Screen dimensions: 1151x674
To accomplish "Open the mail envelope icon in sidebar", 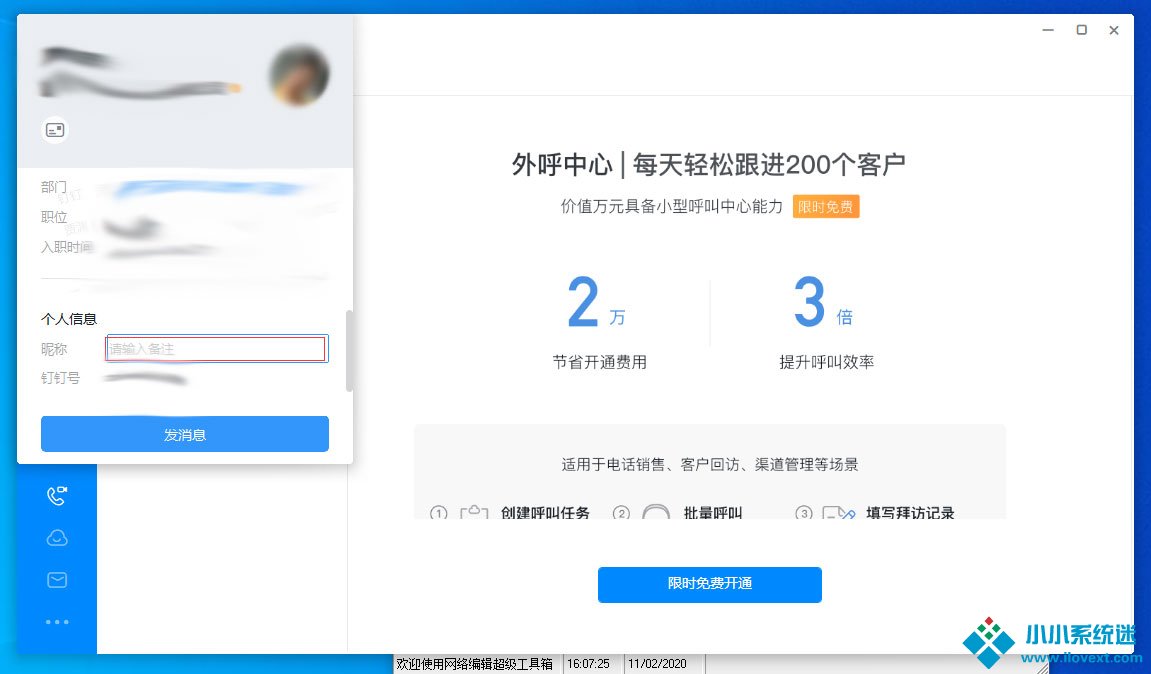I will [57, 580].
